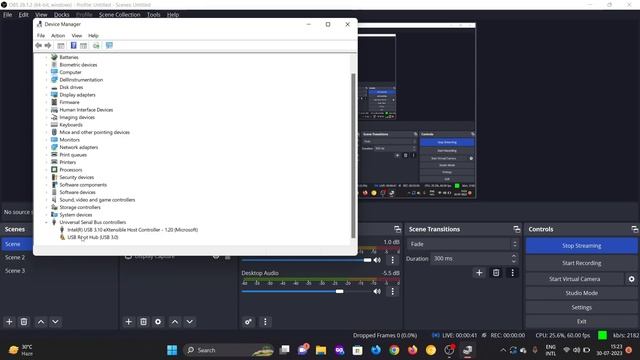Configure virtual camera with the gear icon

click(631, 279)
